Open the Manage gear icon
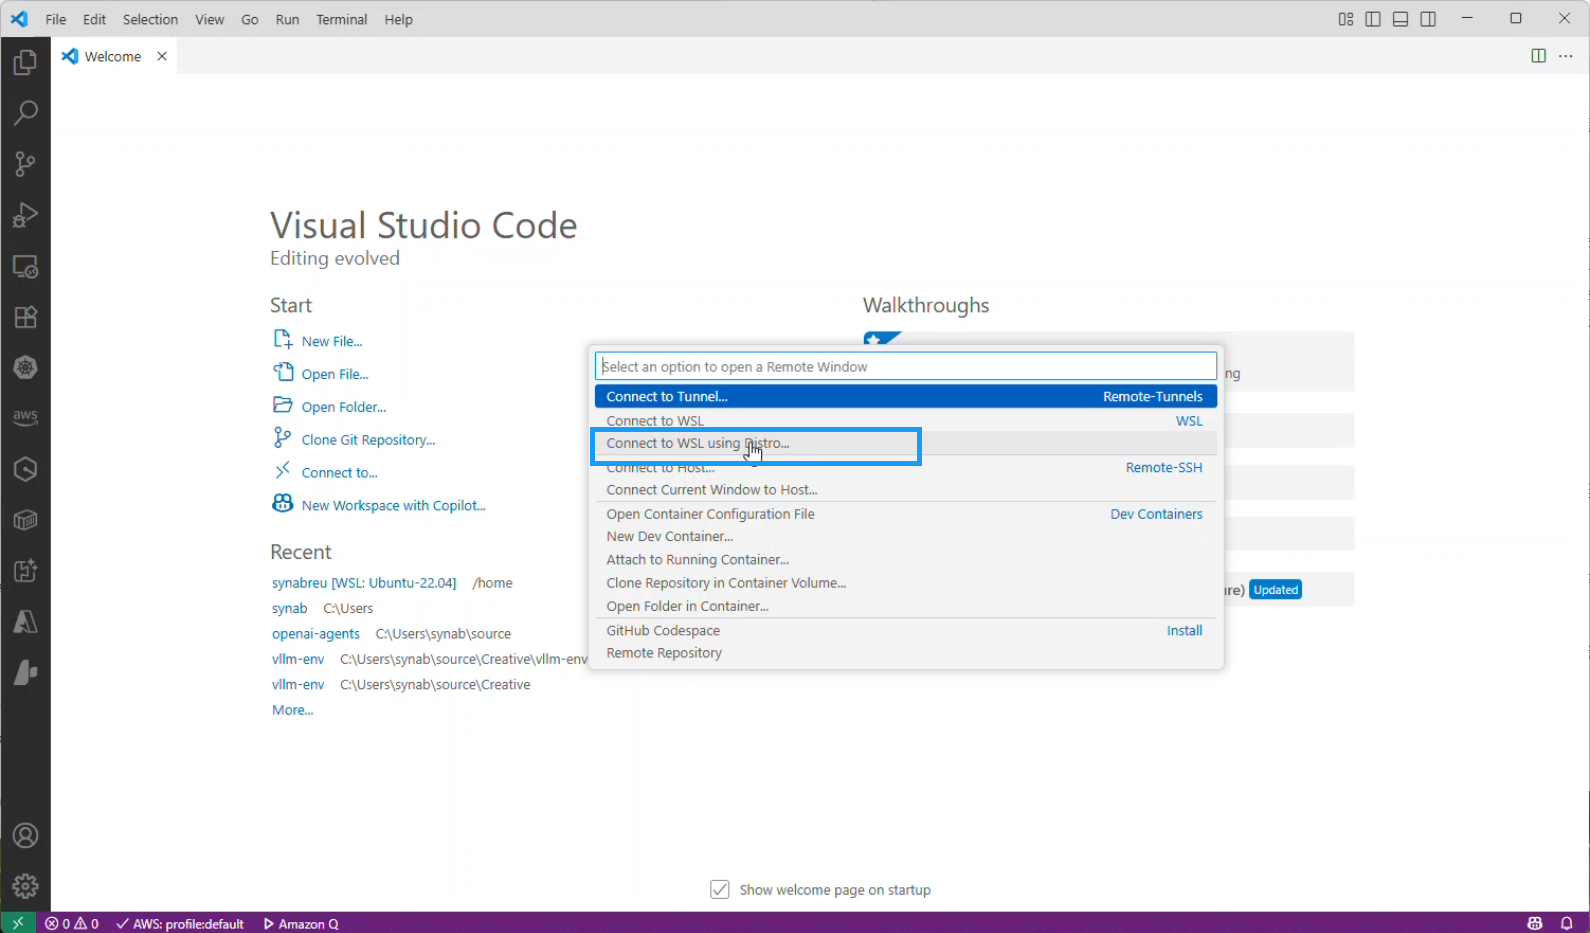Image resolution: width=1590 pixels, height=933 pixels. [25, 885]
